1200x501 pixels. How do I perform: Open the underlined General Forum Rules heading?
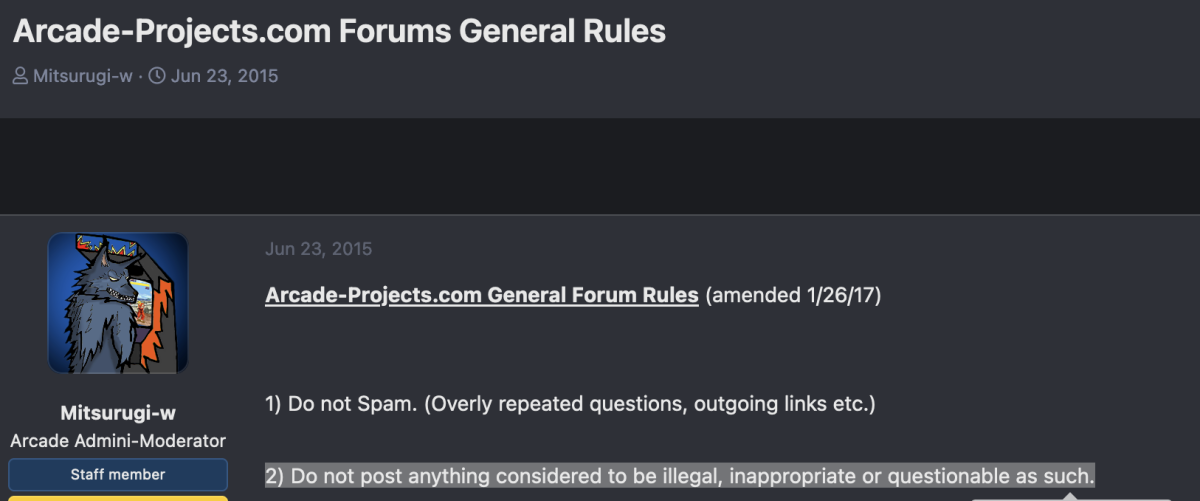(482, 296)
